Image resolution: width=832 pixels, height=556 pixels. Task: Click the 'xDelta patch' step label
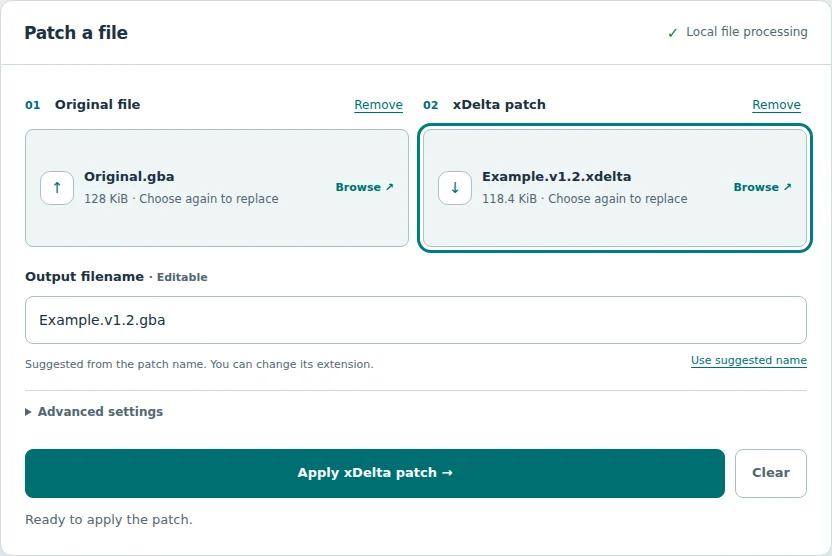(x=499, y=105)
